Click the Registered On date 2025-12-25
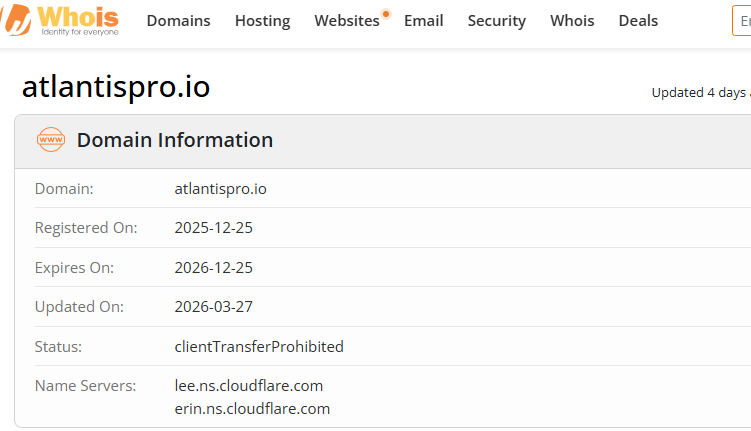751x431 pixels. (x=214, y=227)
